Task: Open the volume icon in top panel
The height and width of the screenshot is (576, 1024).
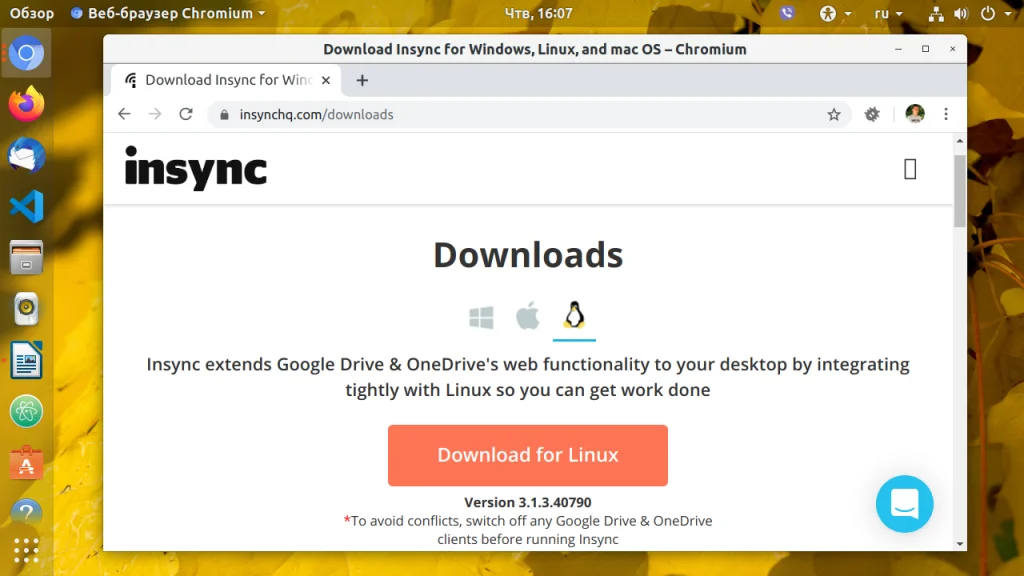Action: (961, 13)
